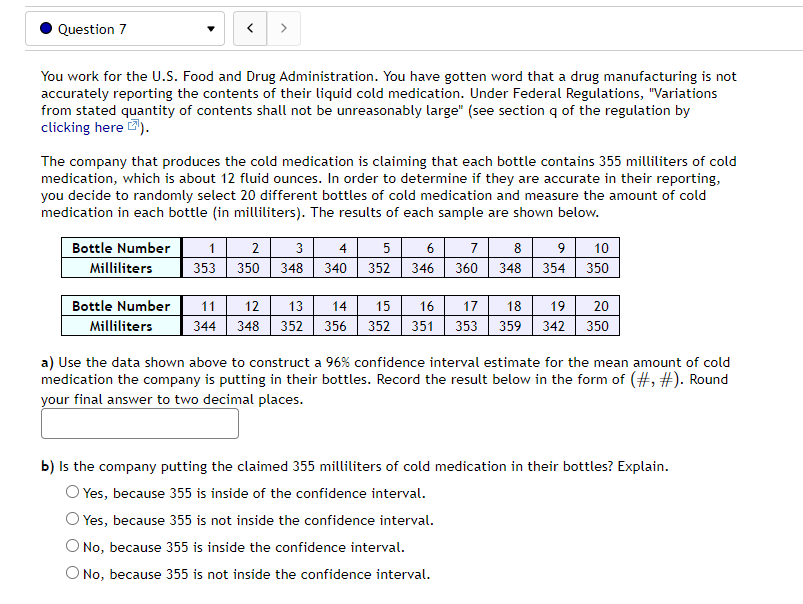Click the left chevron navigation arrow

point(249,28)
